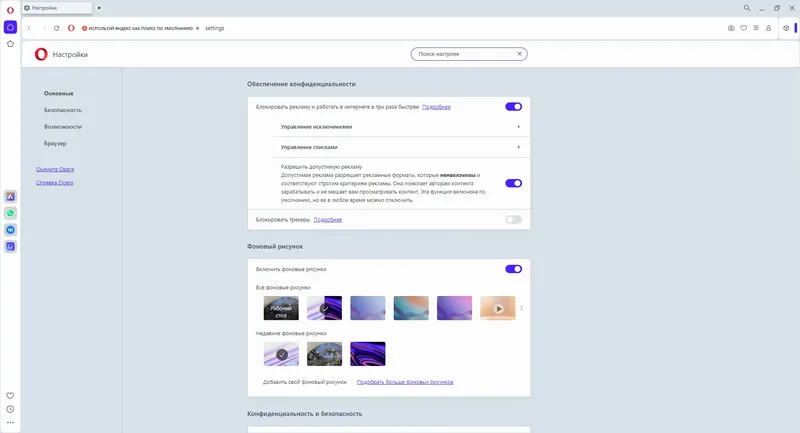Click the Фоновый рисунок heading
800x433 pixels.
pos(275,246)
